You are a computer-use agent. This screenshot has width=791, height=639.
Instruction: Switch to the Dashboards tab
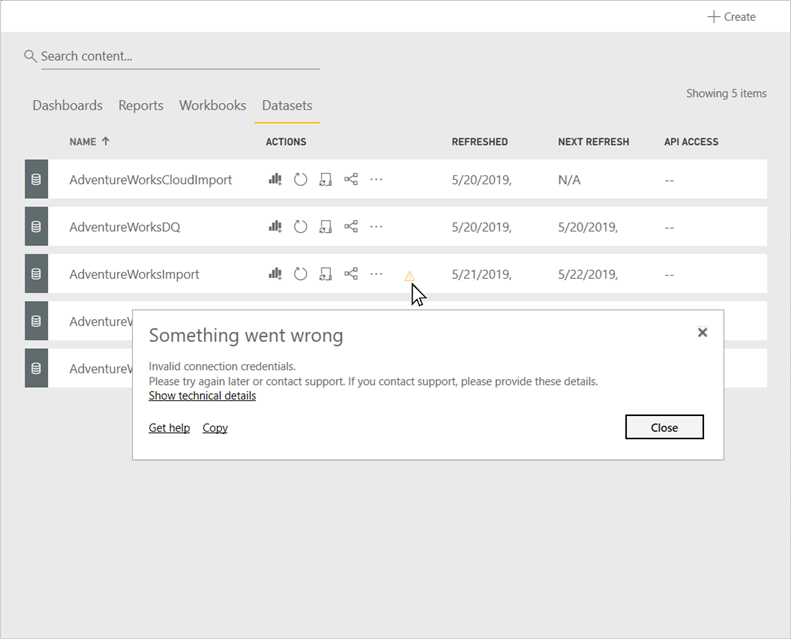(x=67, y=105)
